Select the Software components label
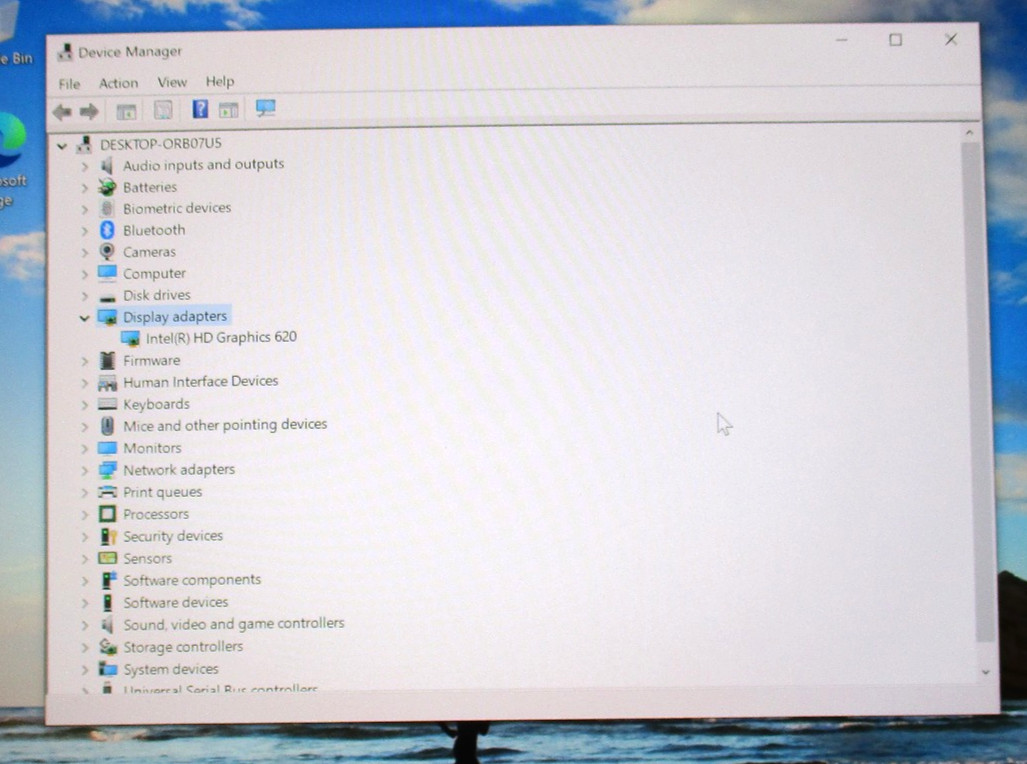1027x764 pixels. 192,580
